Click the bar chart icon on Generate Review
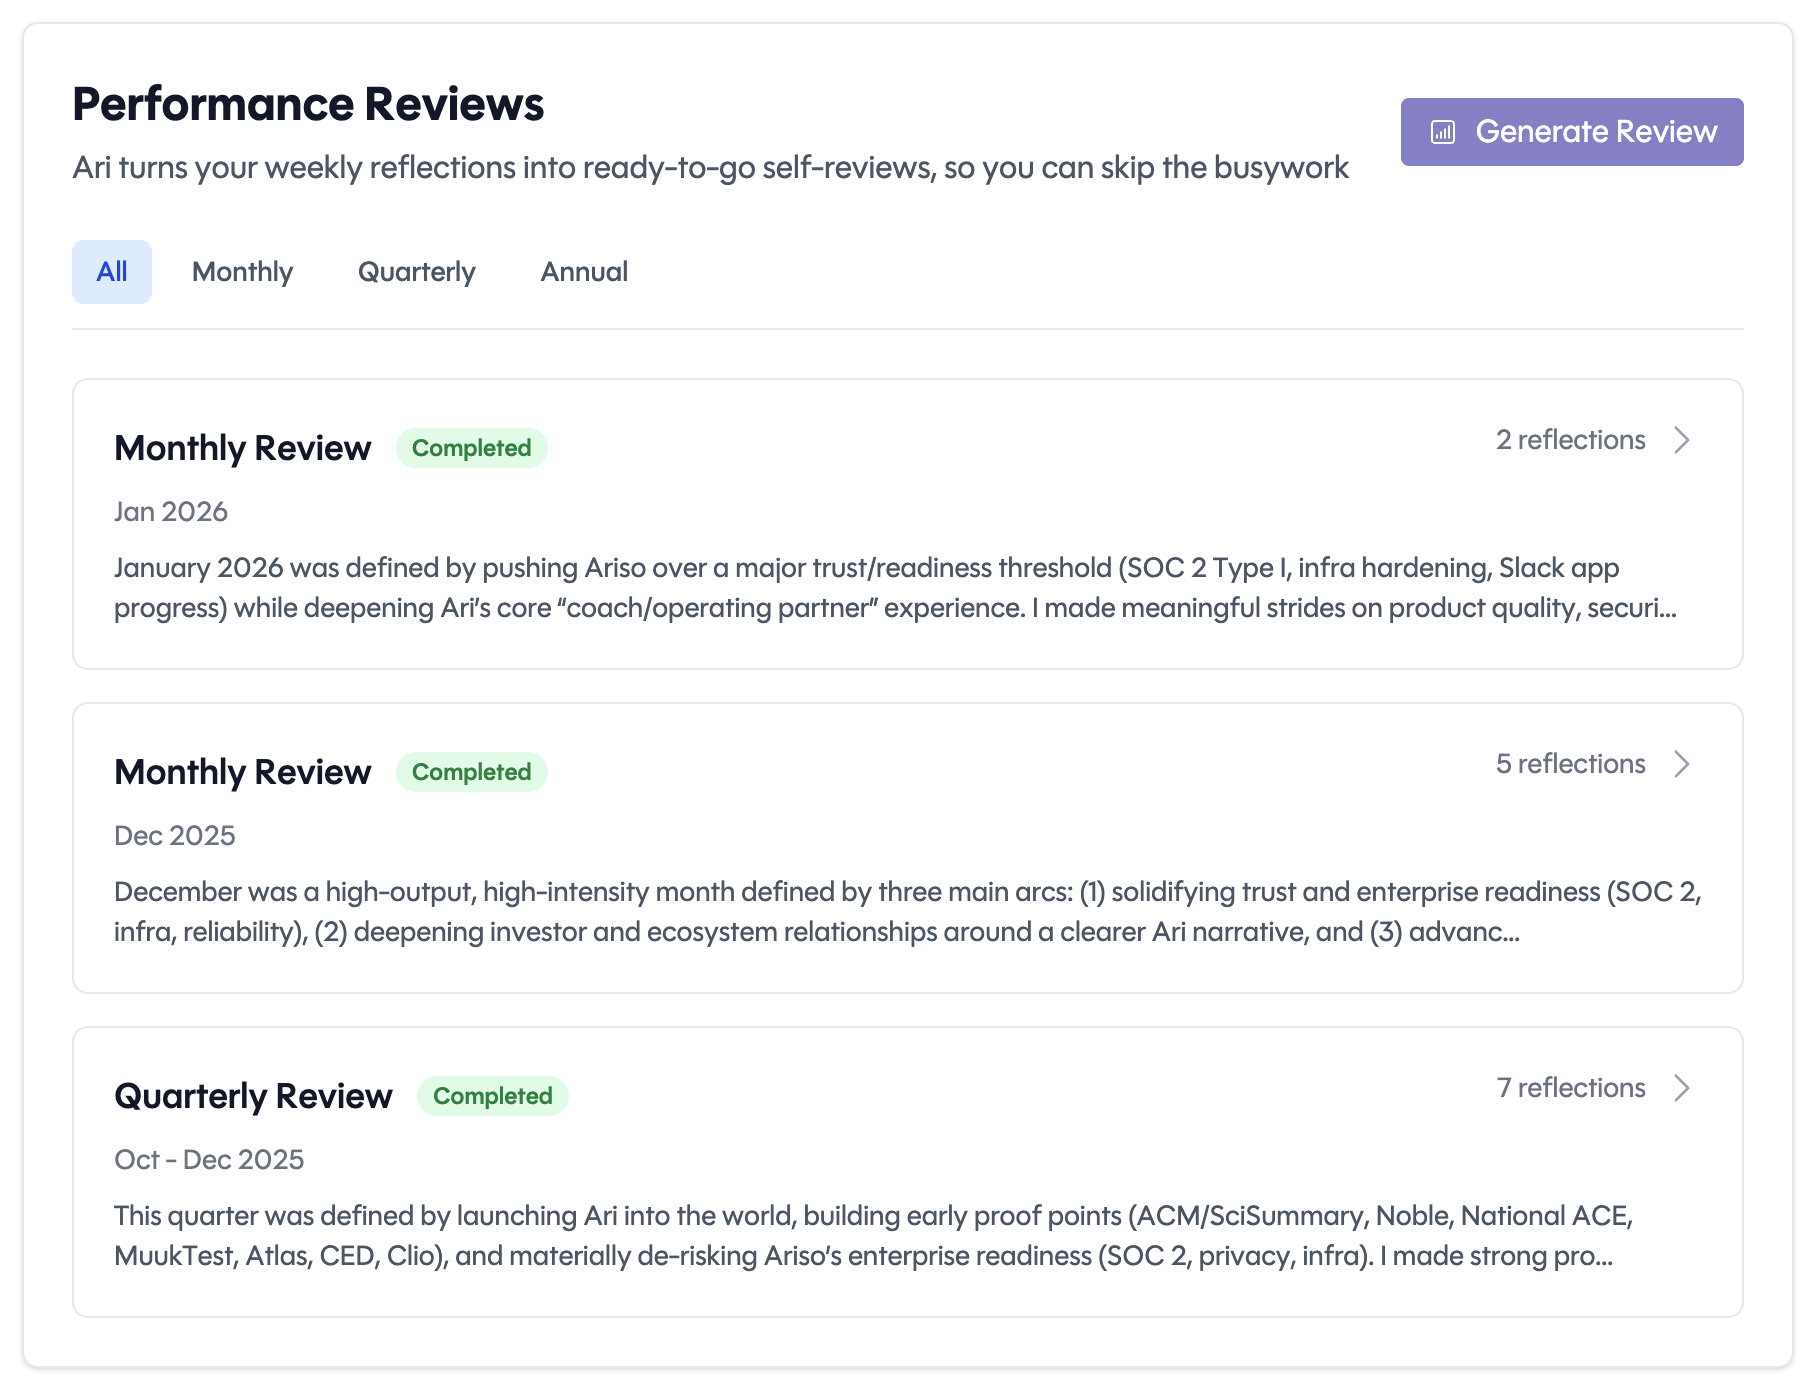The height and width of the screenshot is (1390, 1818). [1441, 131]
